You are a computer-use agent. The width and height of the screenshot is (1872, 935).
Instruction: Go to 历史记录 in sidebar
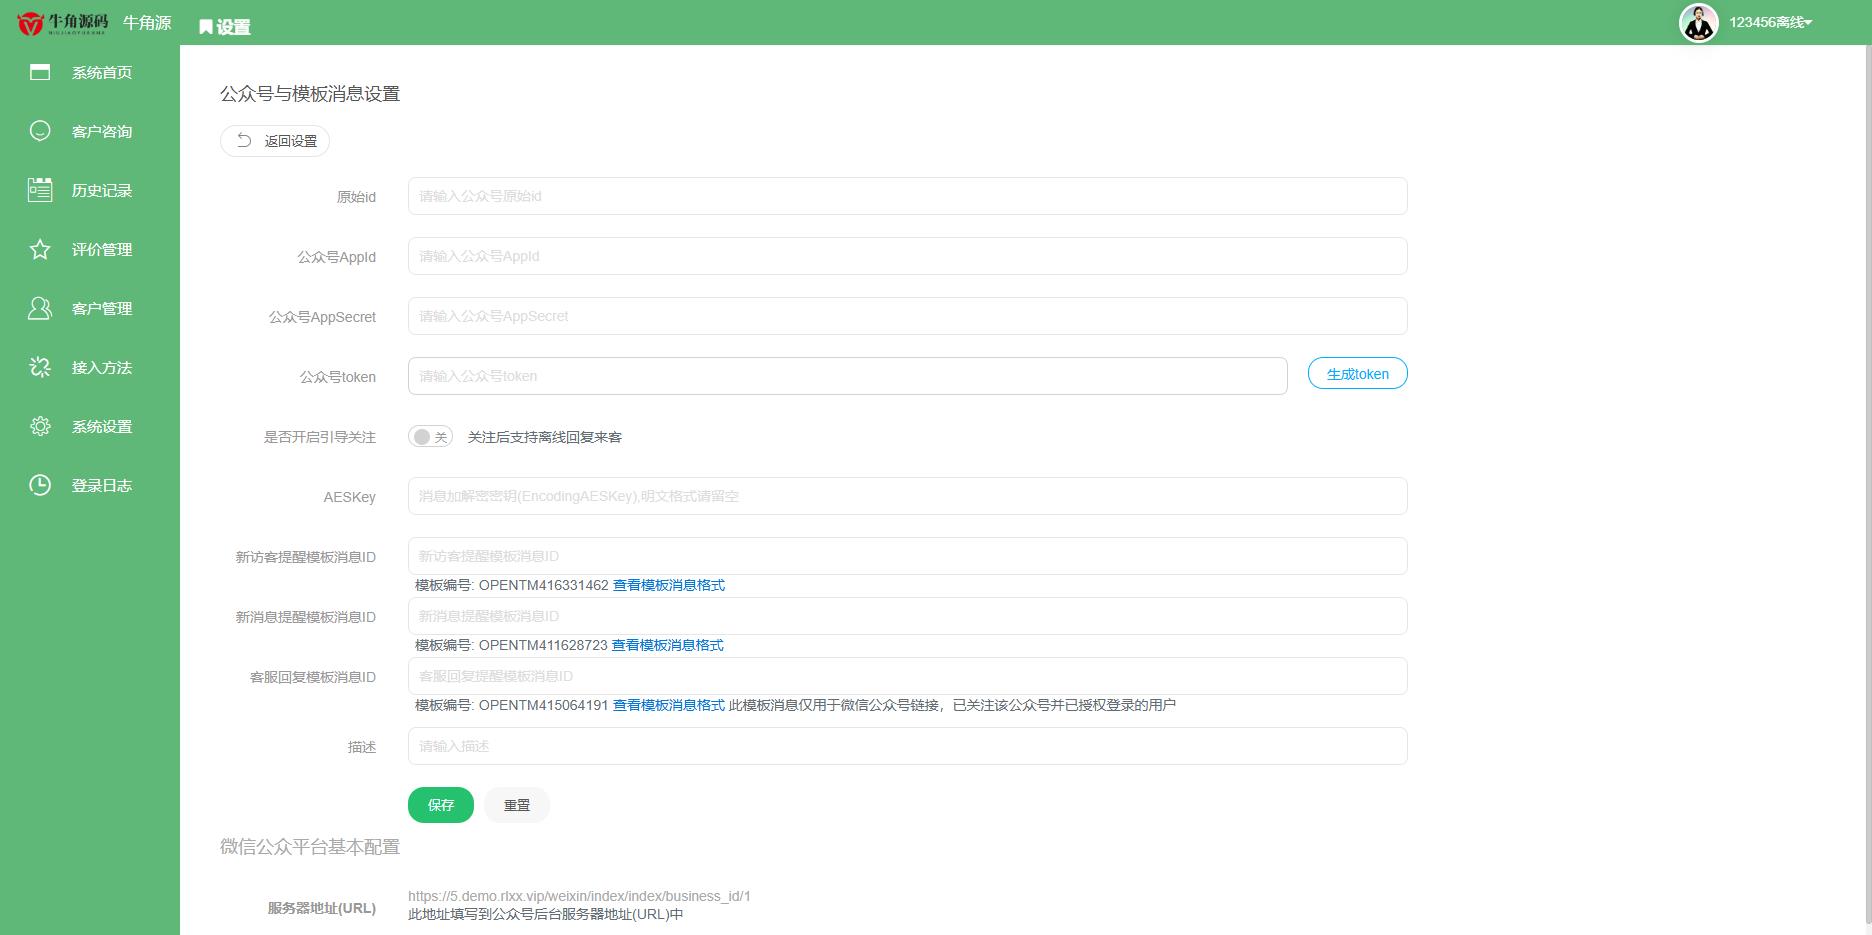(90, 190)
